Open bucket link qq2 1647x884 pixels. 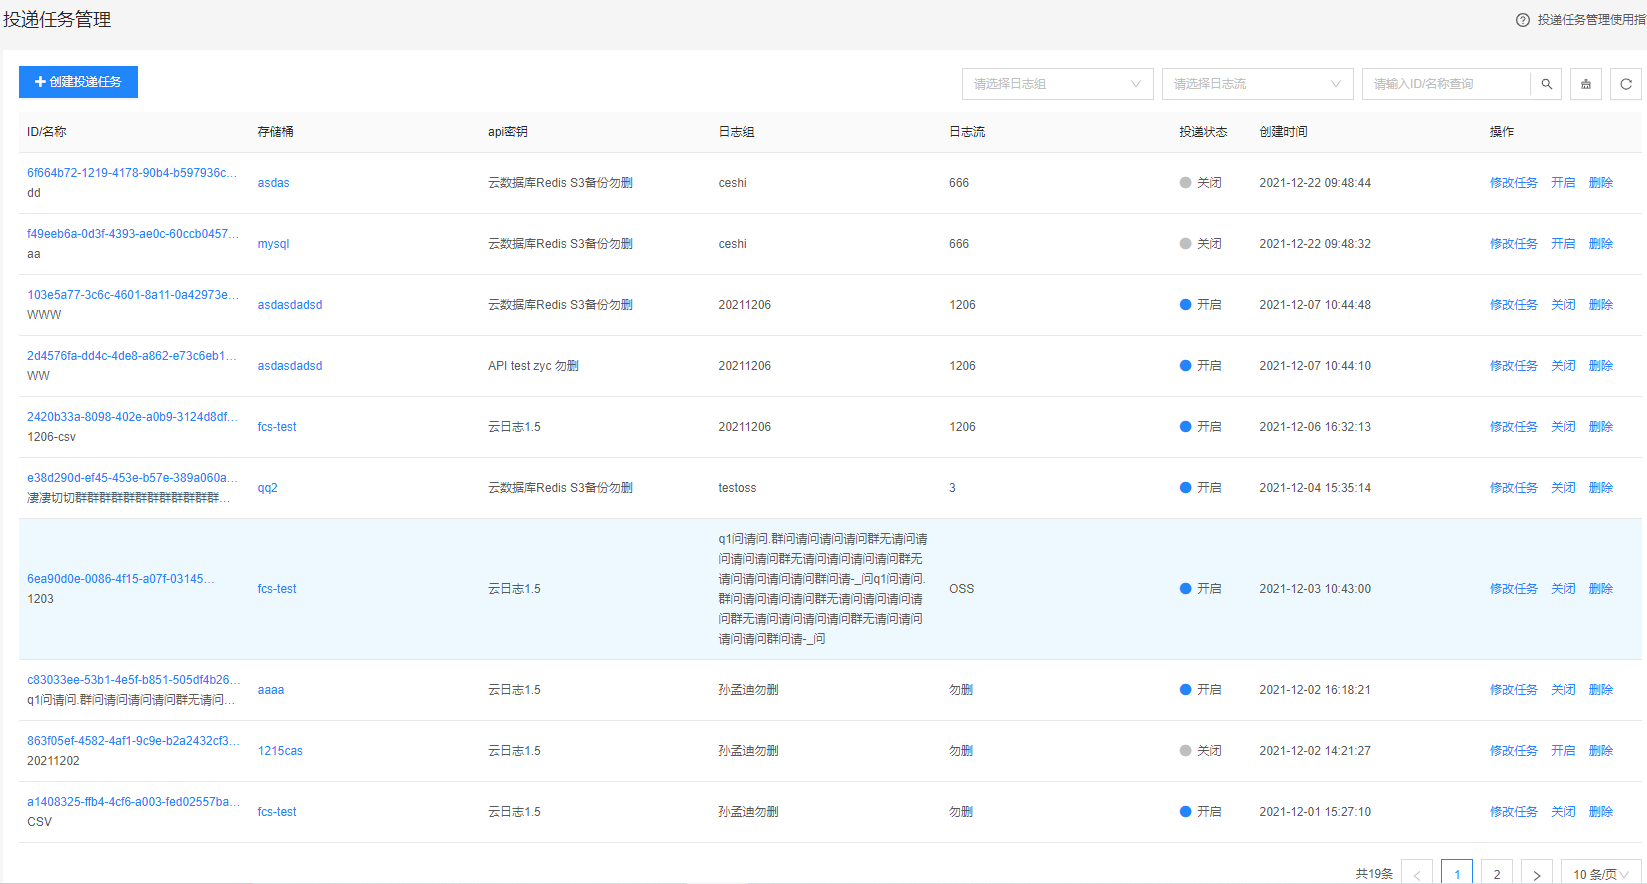point(267,488)
